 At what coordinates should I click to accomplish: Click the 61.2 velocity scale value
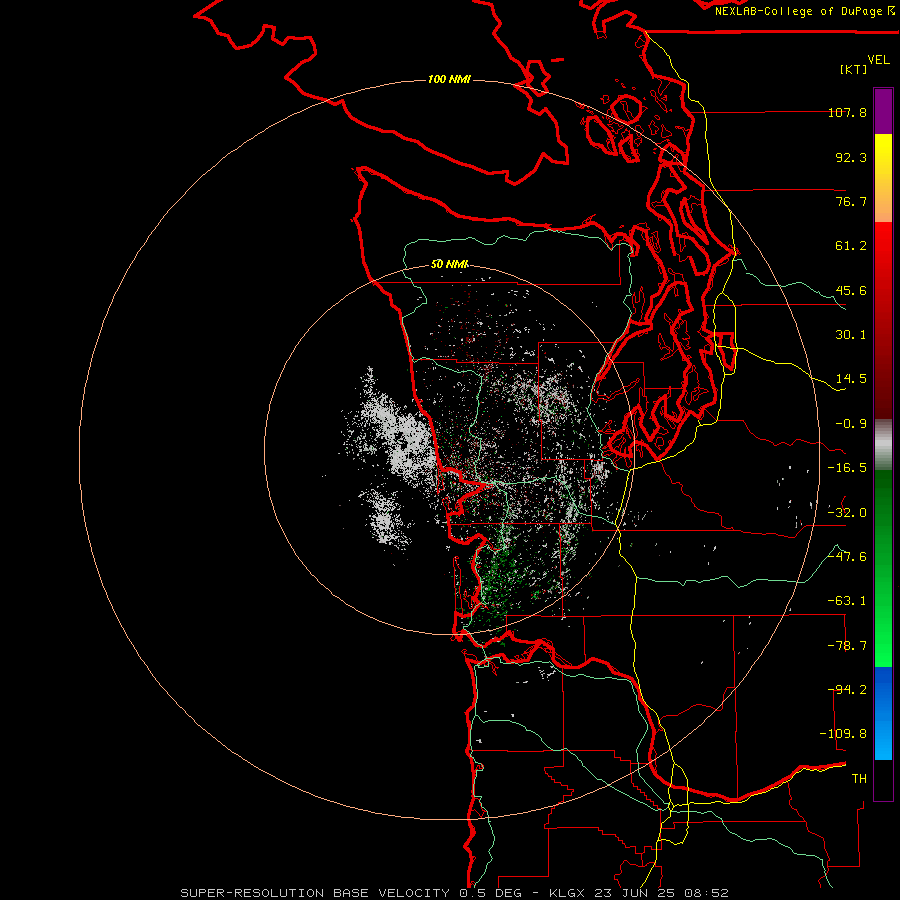[x=851, y=246]
